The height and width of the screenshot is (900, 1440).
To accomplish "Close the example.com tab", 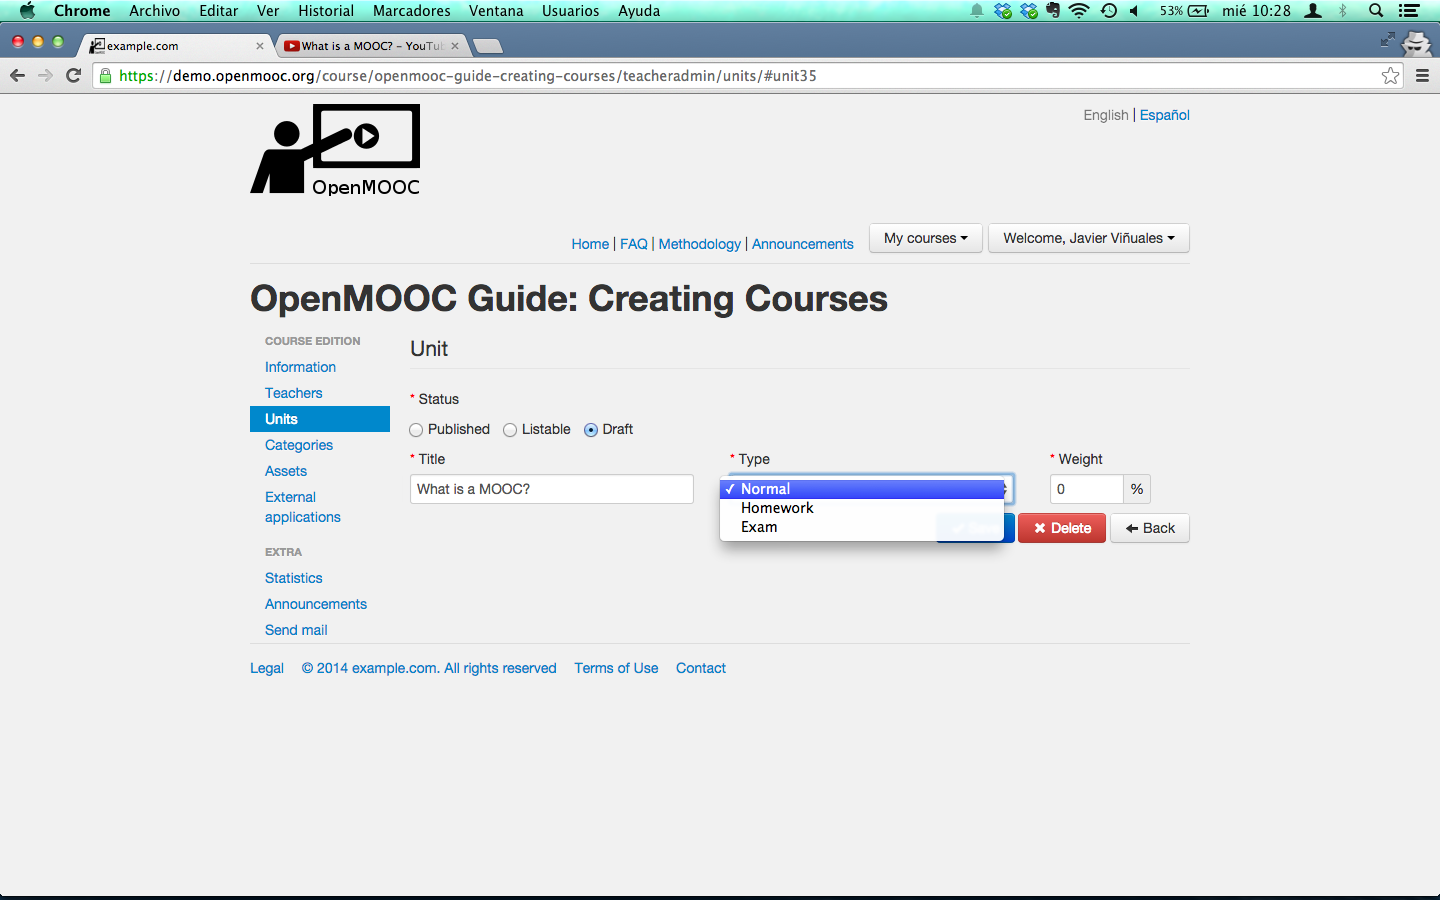I will (260, 46).
